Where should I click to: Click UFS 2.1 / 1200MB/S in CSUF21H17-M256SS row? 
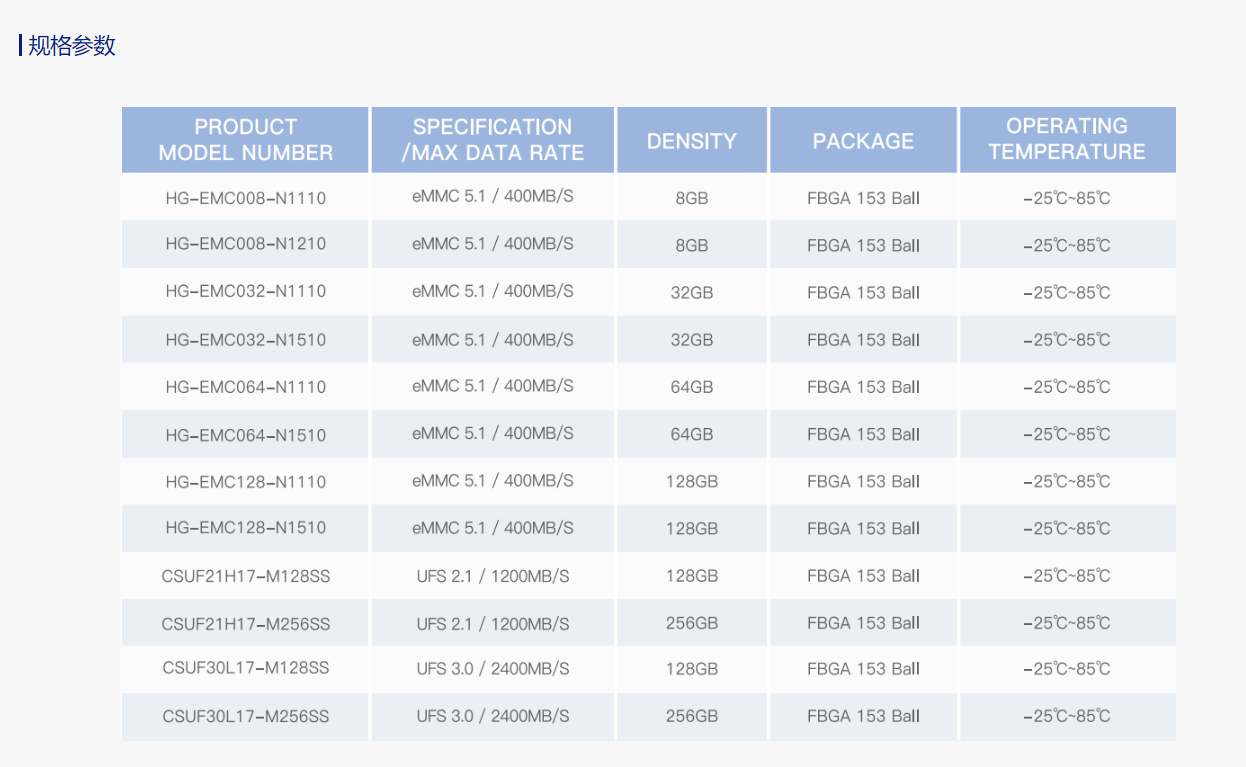(x=493, y=624)
